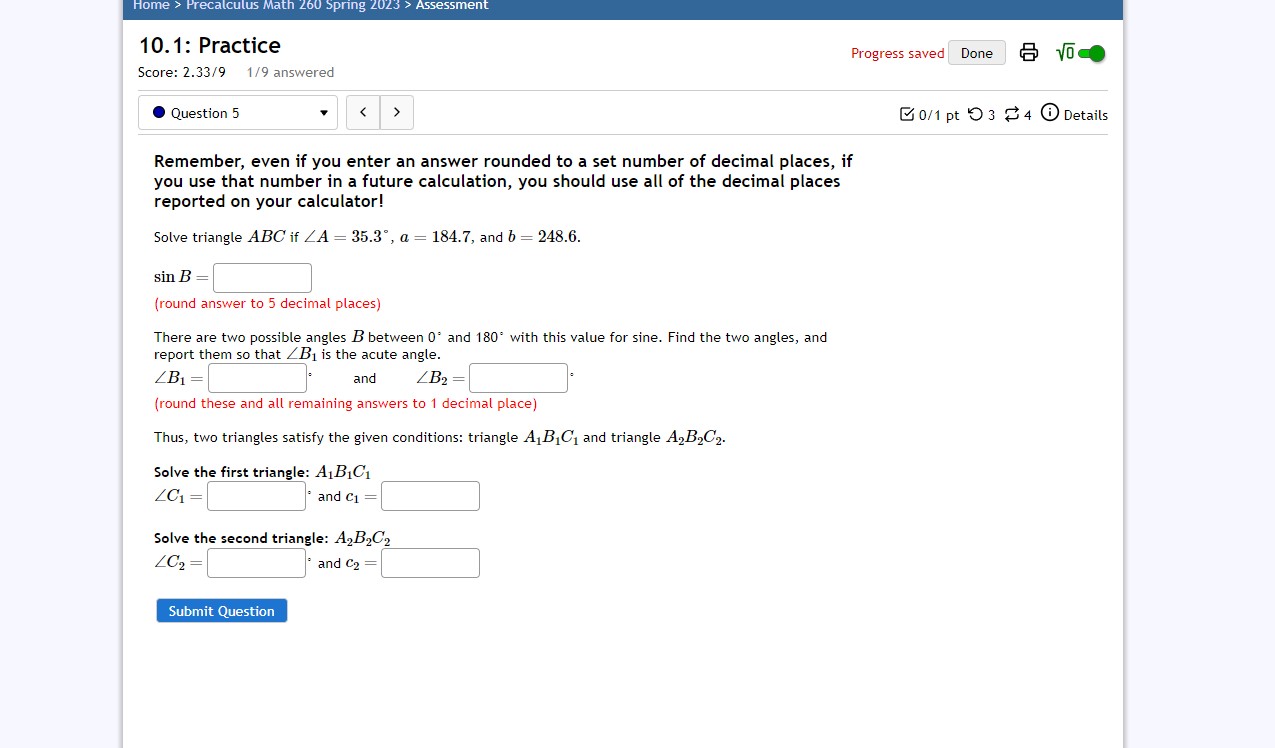The height and width of the screenshot is (748, 1275).
Task: Click the c2 side input field
Action: click(x=430, y=563)
